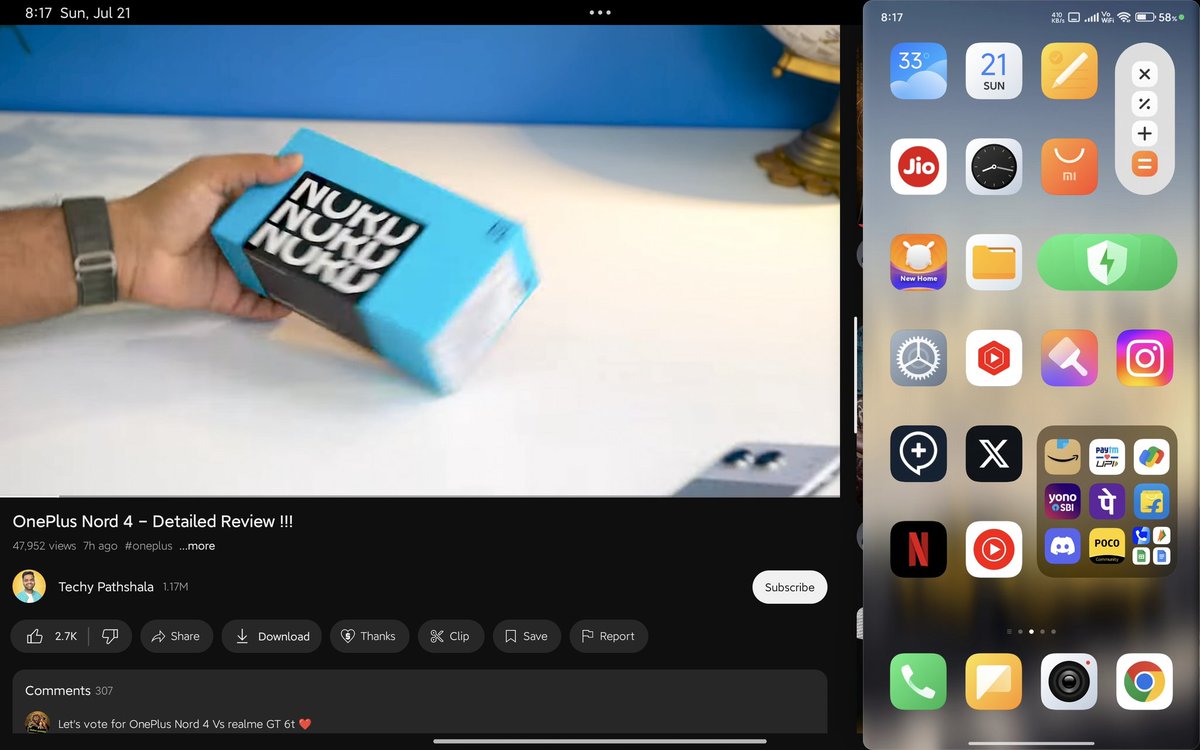Open the Themes paintbrush app
The width and height of the screenshot is (1200, 750).
(x=1069, y=358)
